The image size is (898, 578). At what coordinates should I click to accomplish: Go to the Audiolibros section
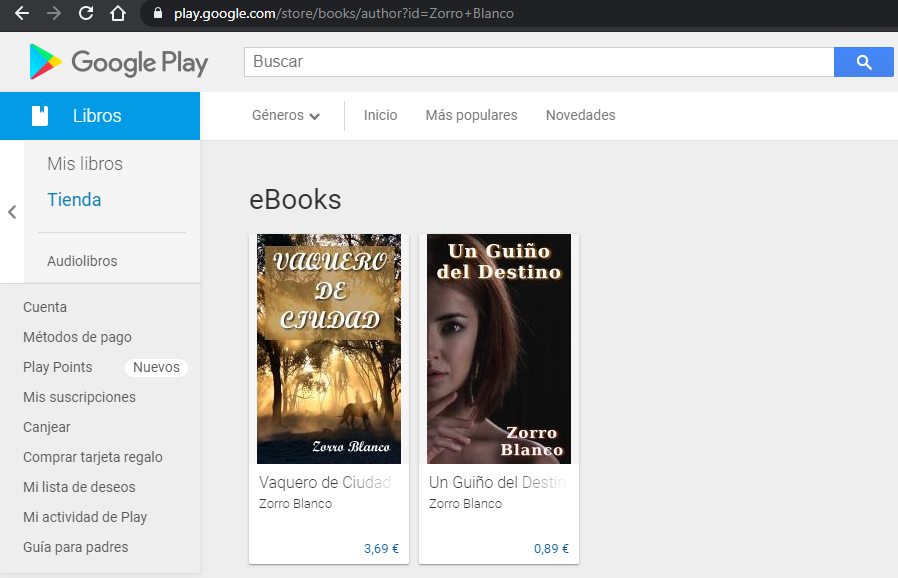point(84,260)
